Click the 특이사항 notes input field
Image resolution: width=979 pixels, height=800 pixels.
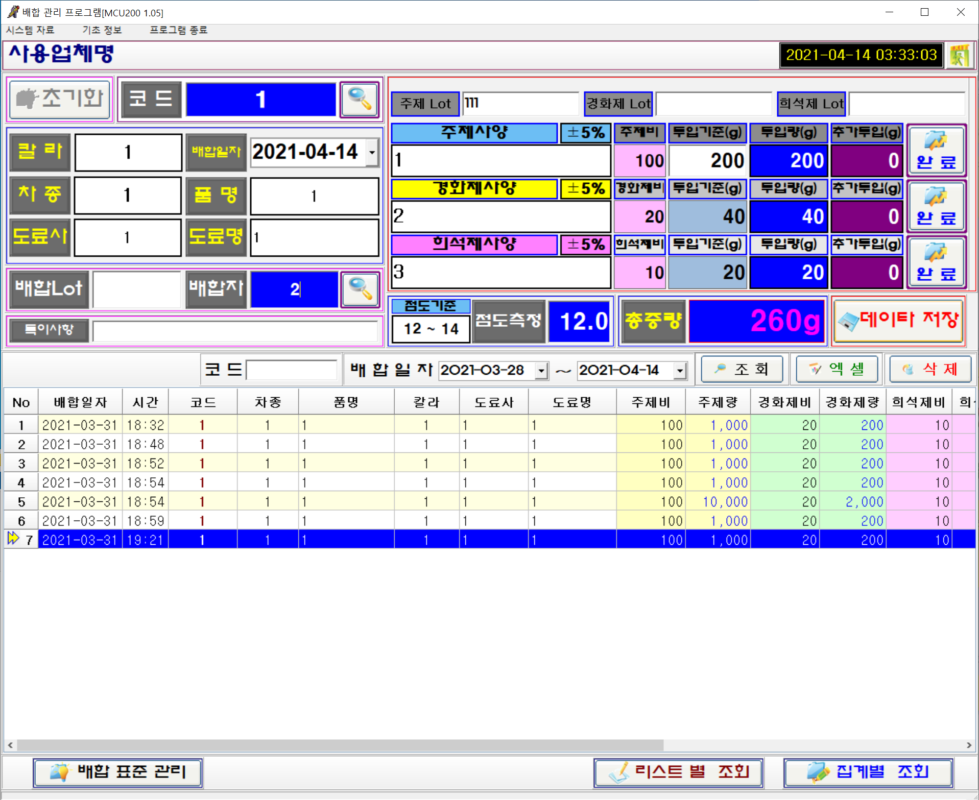point(236,332)
